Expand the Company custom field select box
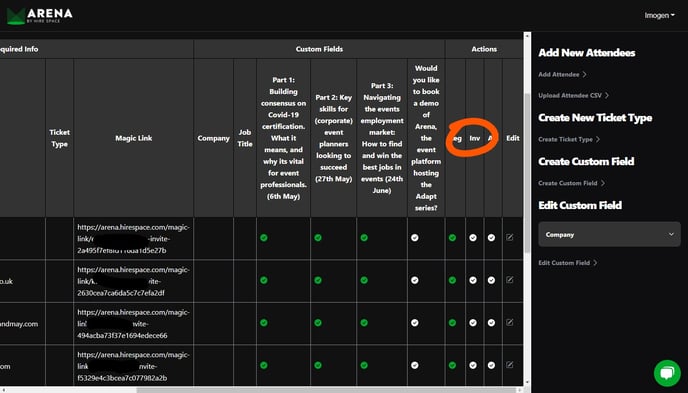The width and height of the screenshot is (688, 393). pos(609,234)
